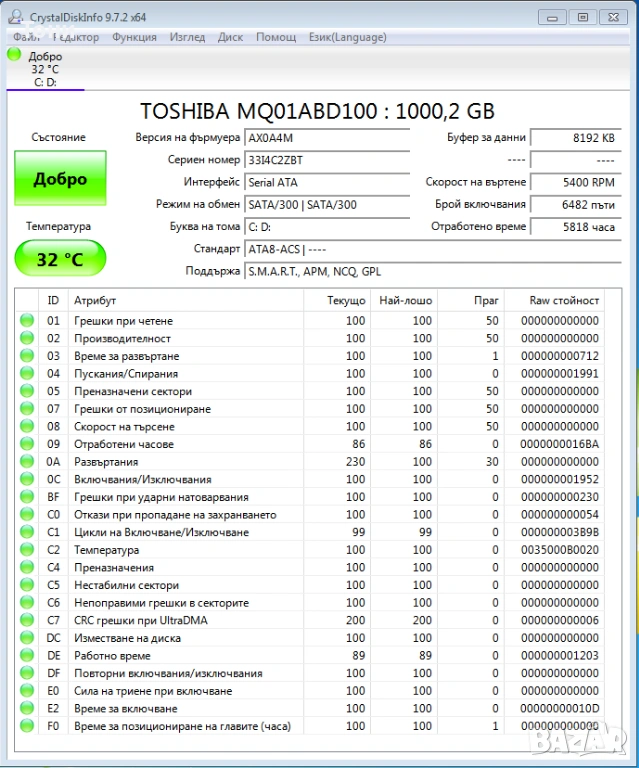Click status dot for Отработени часове row
Screen dimensions: 639x768
(x=26, y=444)
